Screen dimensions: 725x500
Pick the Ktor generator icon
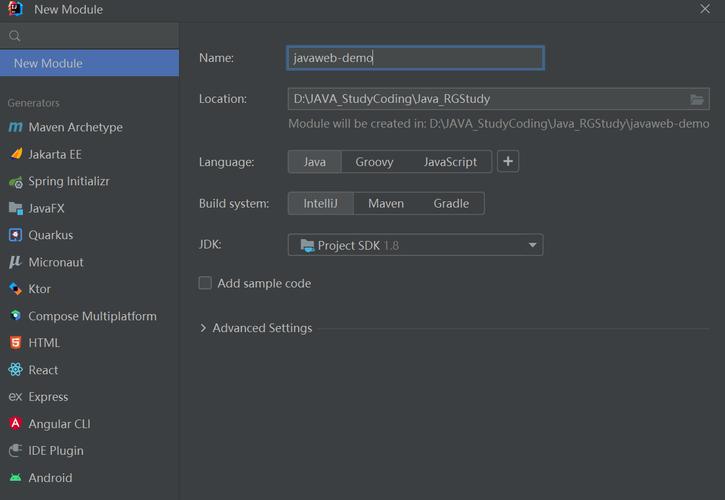point(15,289)
